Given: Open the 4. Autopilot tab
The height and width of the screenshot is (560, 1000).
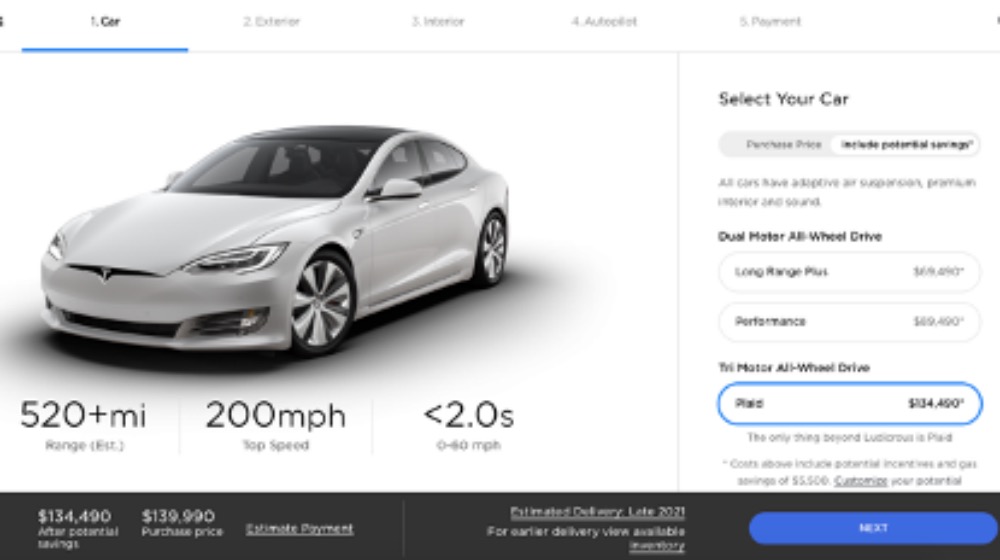Looking at the screenshot, I should 603,22.
